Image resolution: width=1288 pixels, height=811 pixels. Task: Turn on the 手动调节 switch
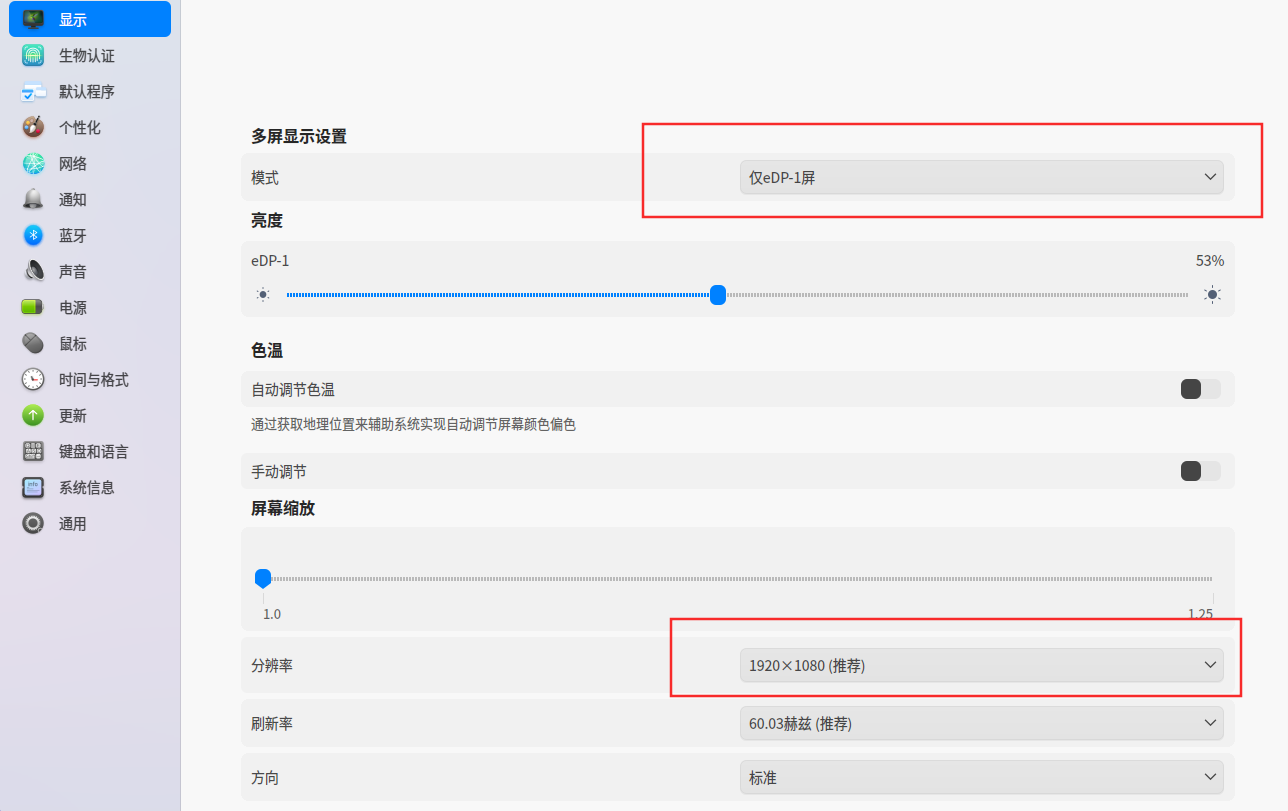tap(1200, 471)
